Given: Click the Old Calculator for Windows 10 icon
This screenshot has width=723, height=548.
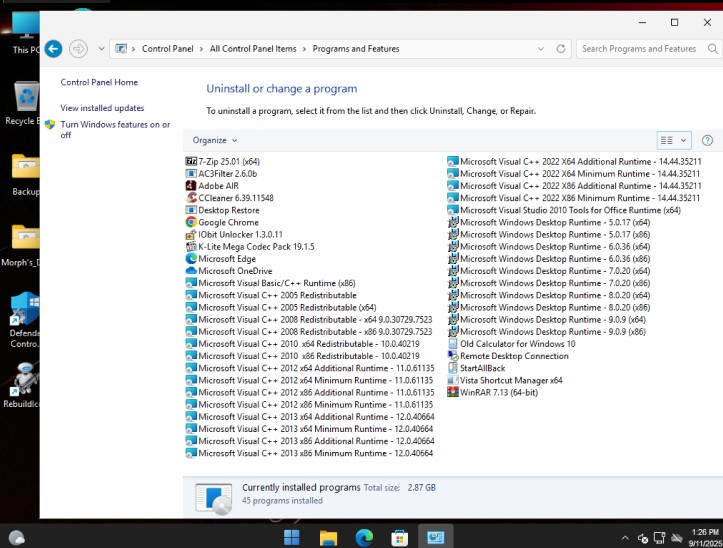Looking at the screenshot, I should click(453, 344).
